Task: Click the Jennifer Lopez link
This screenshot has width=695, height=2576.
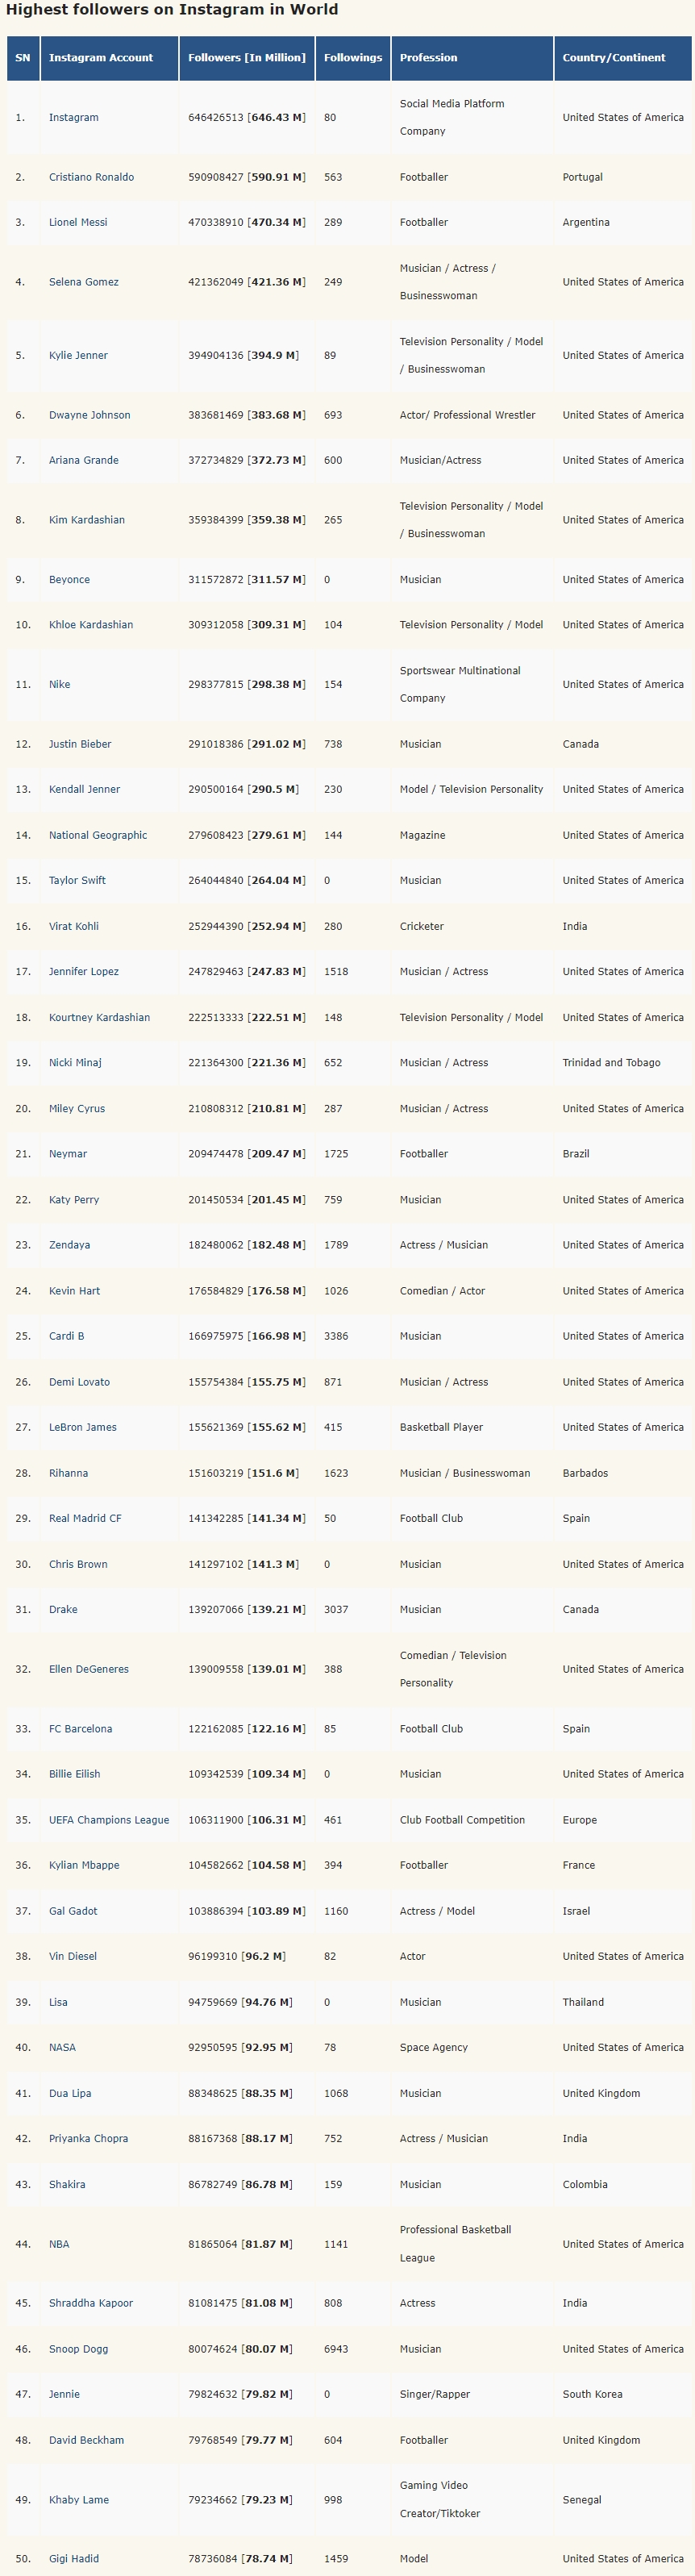Action: click(84, 971)
